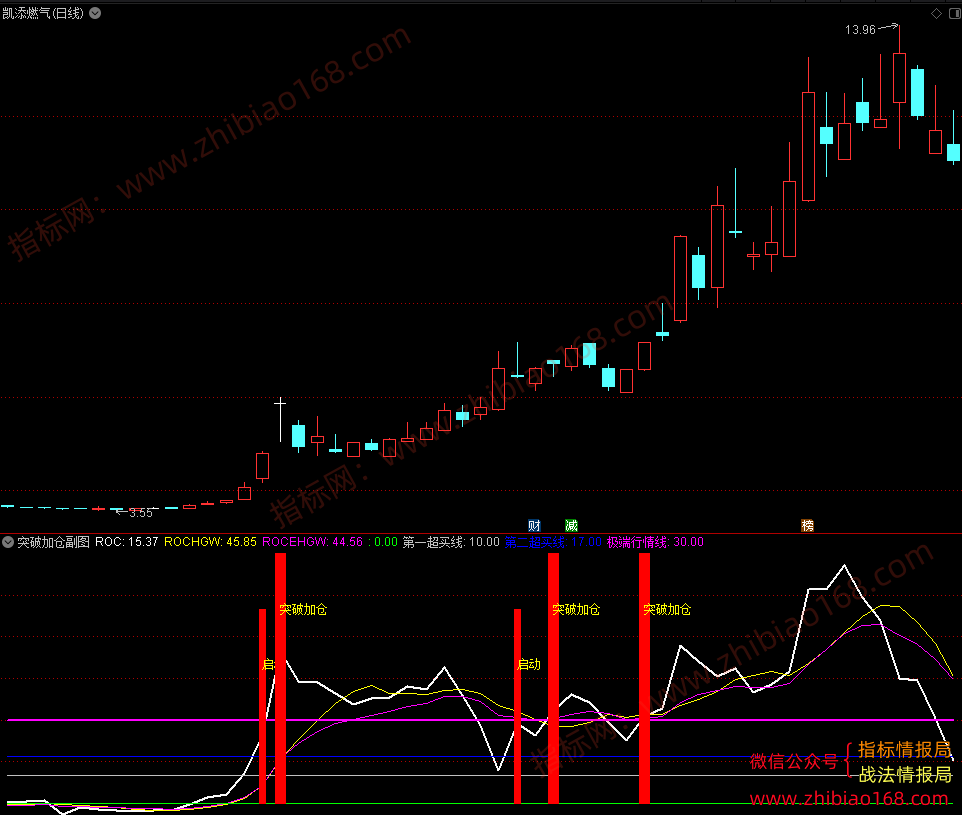Open the 突破加仓副图 indicator dropdown arrow
The image size is (962, 815).
[8, 542]
